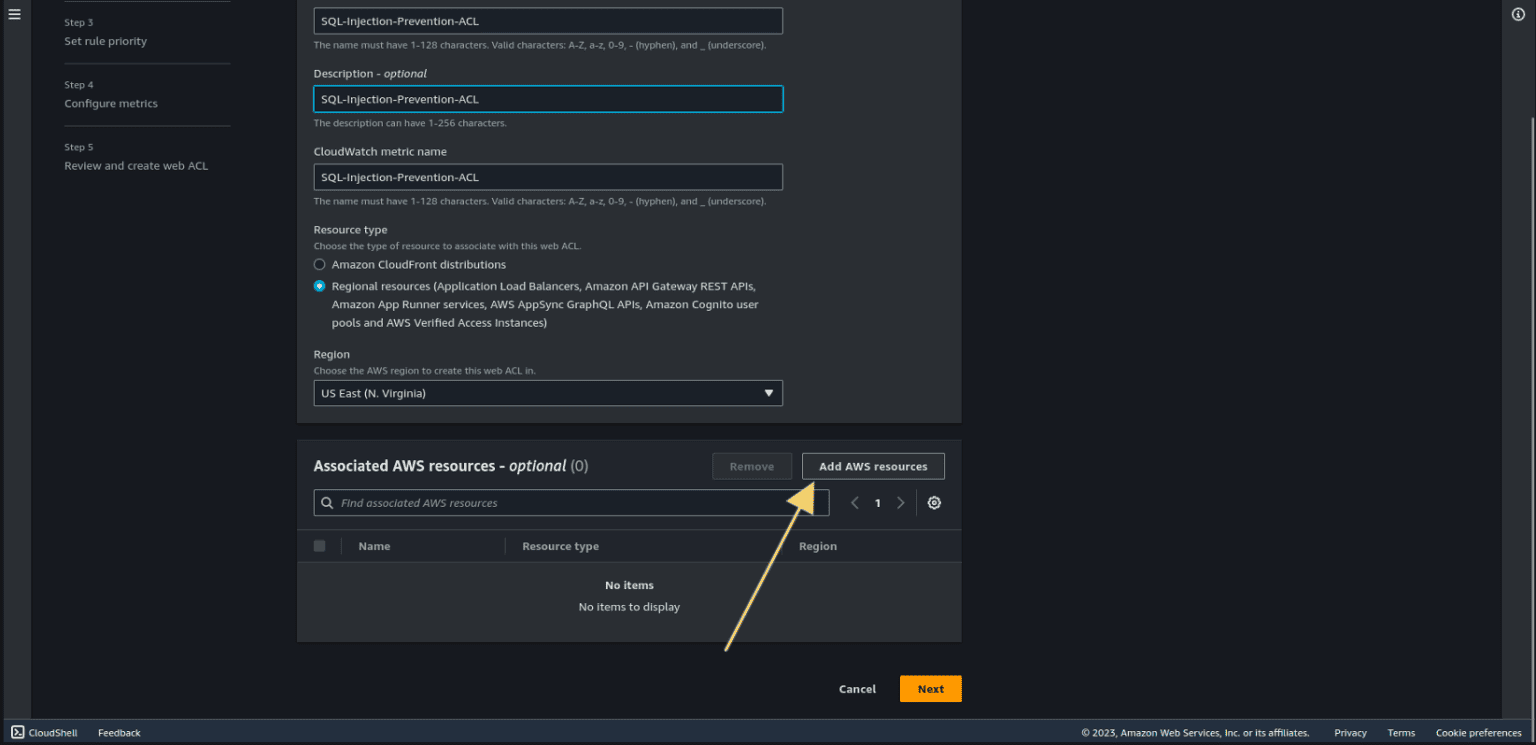Viewport: 1536px width, 745px height.
Task: Click the Description text field
Action: (548, 99)
